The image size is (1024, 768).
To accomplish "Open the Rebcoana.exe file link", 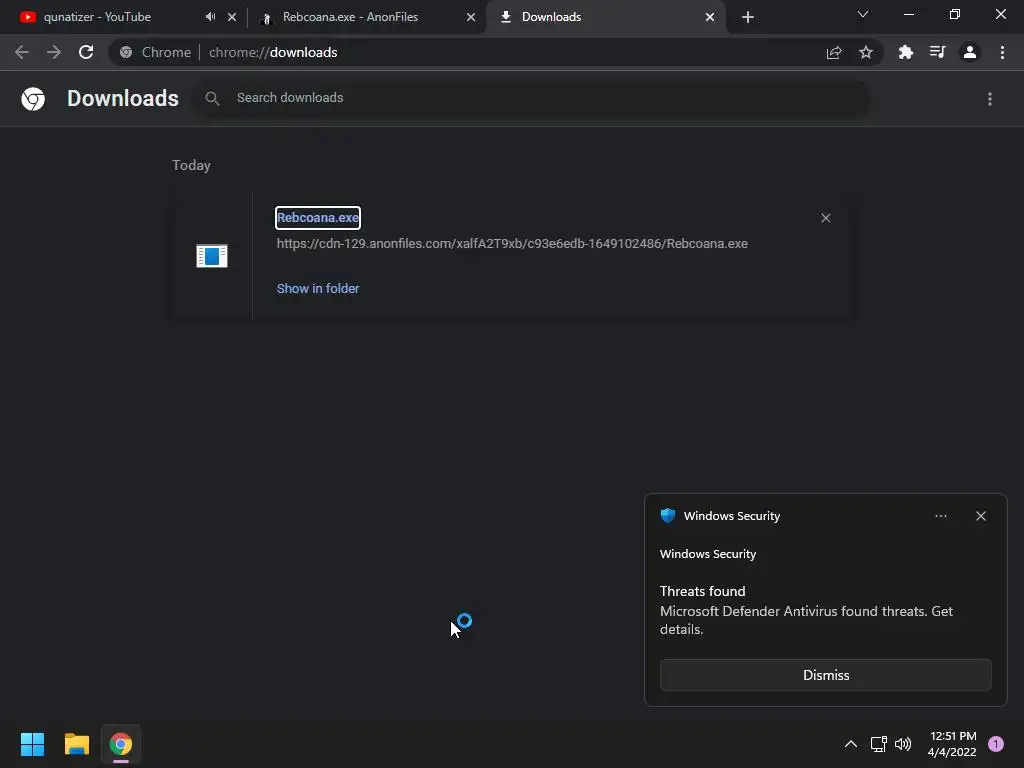I will 318,217.
